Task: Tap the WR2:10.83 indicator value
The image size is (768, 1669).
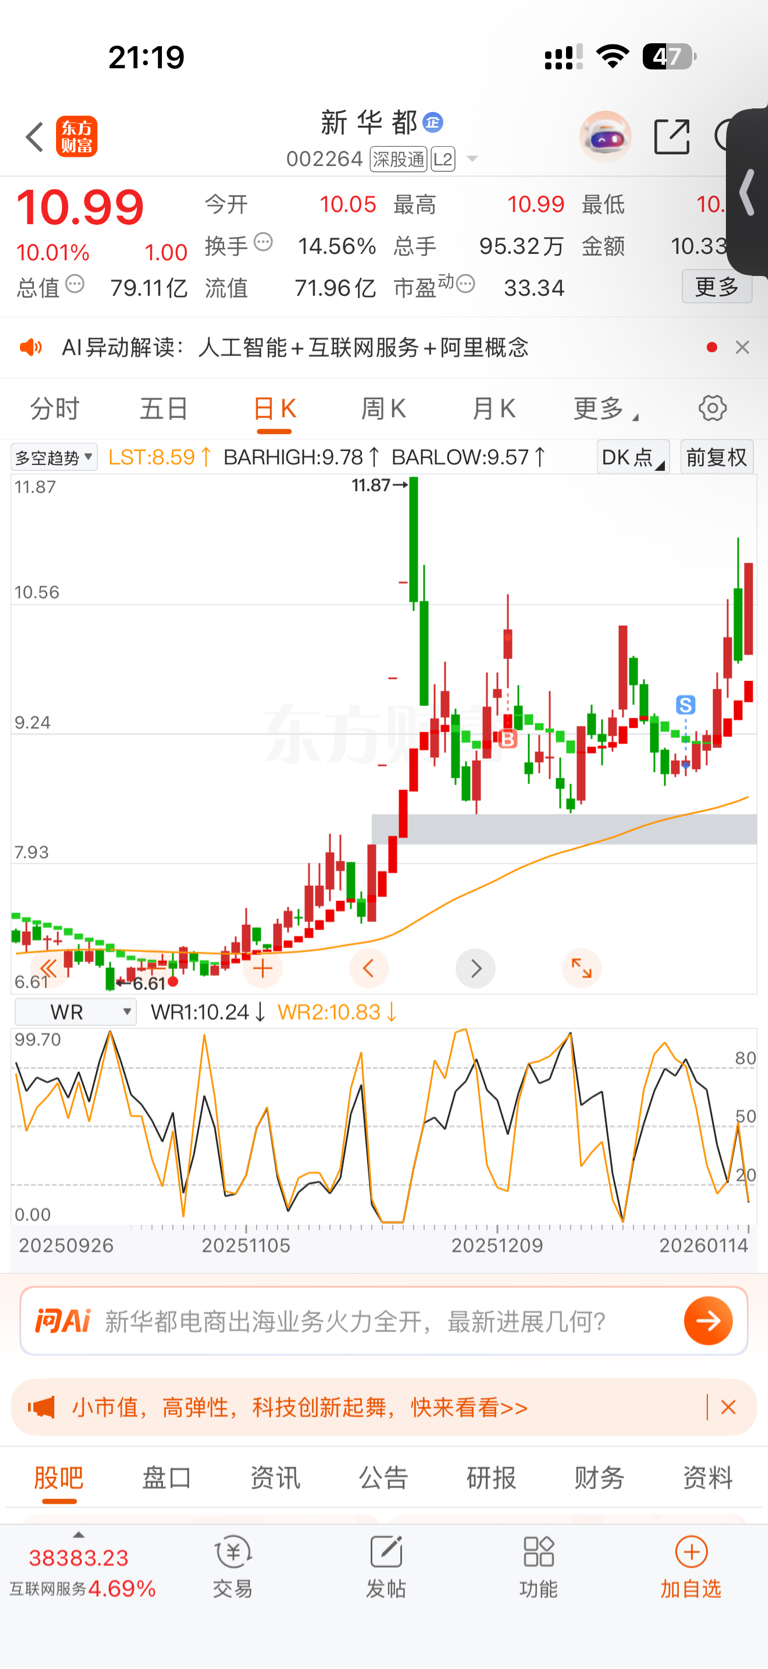Action: (x=336, y=1012)
